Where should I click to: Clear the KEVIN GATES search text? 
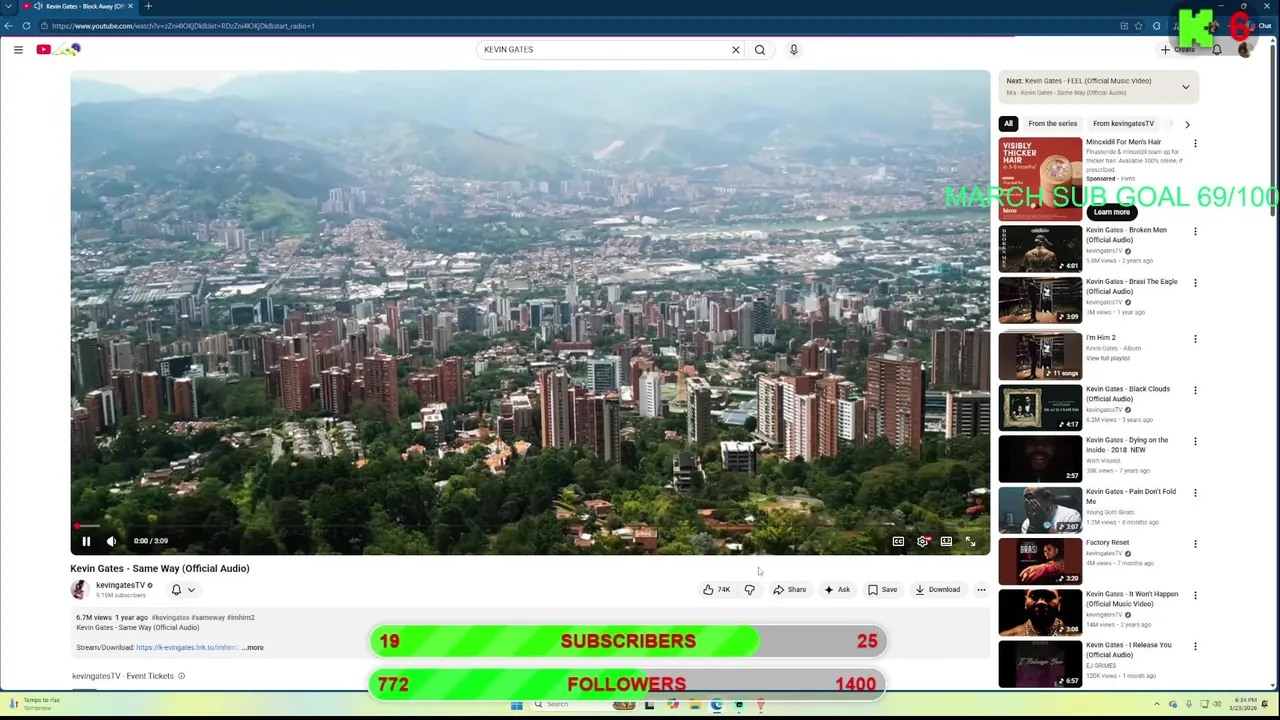point(736,49)
